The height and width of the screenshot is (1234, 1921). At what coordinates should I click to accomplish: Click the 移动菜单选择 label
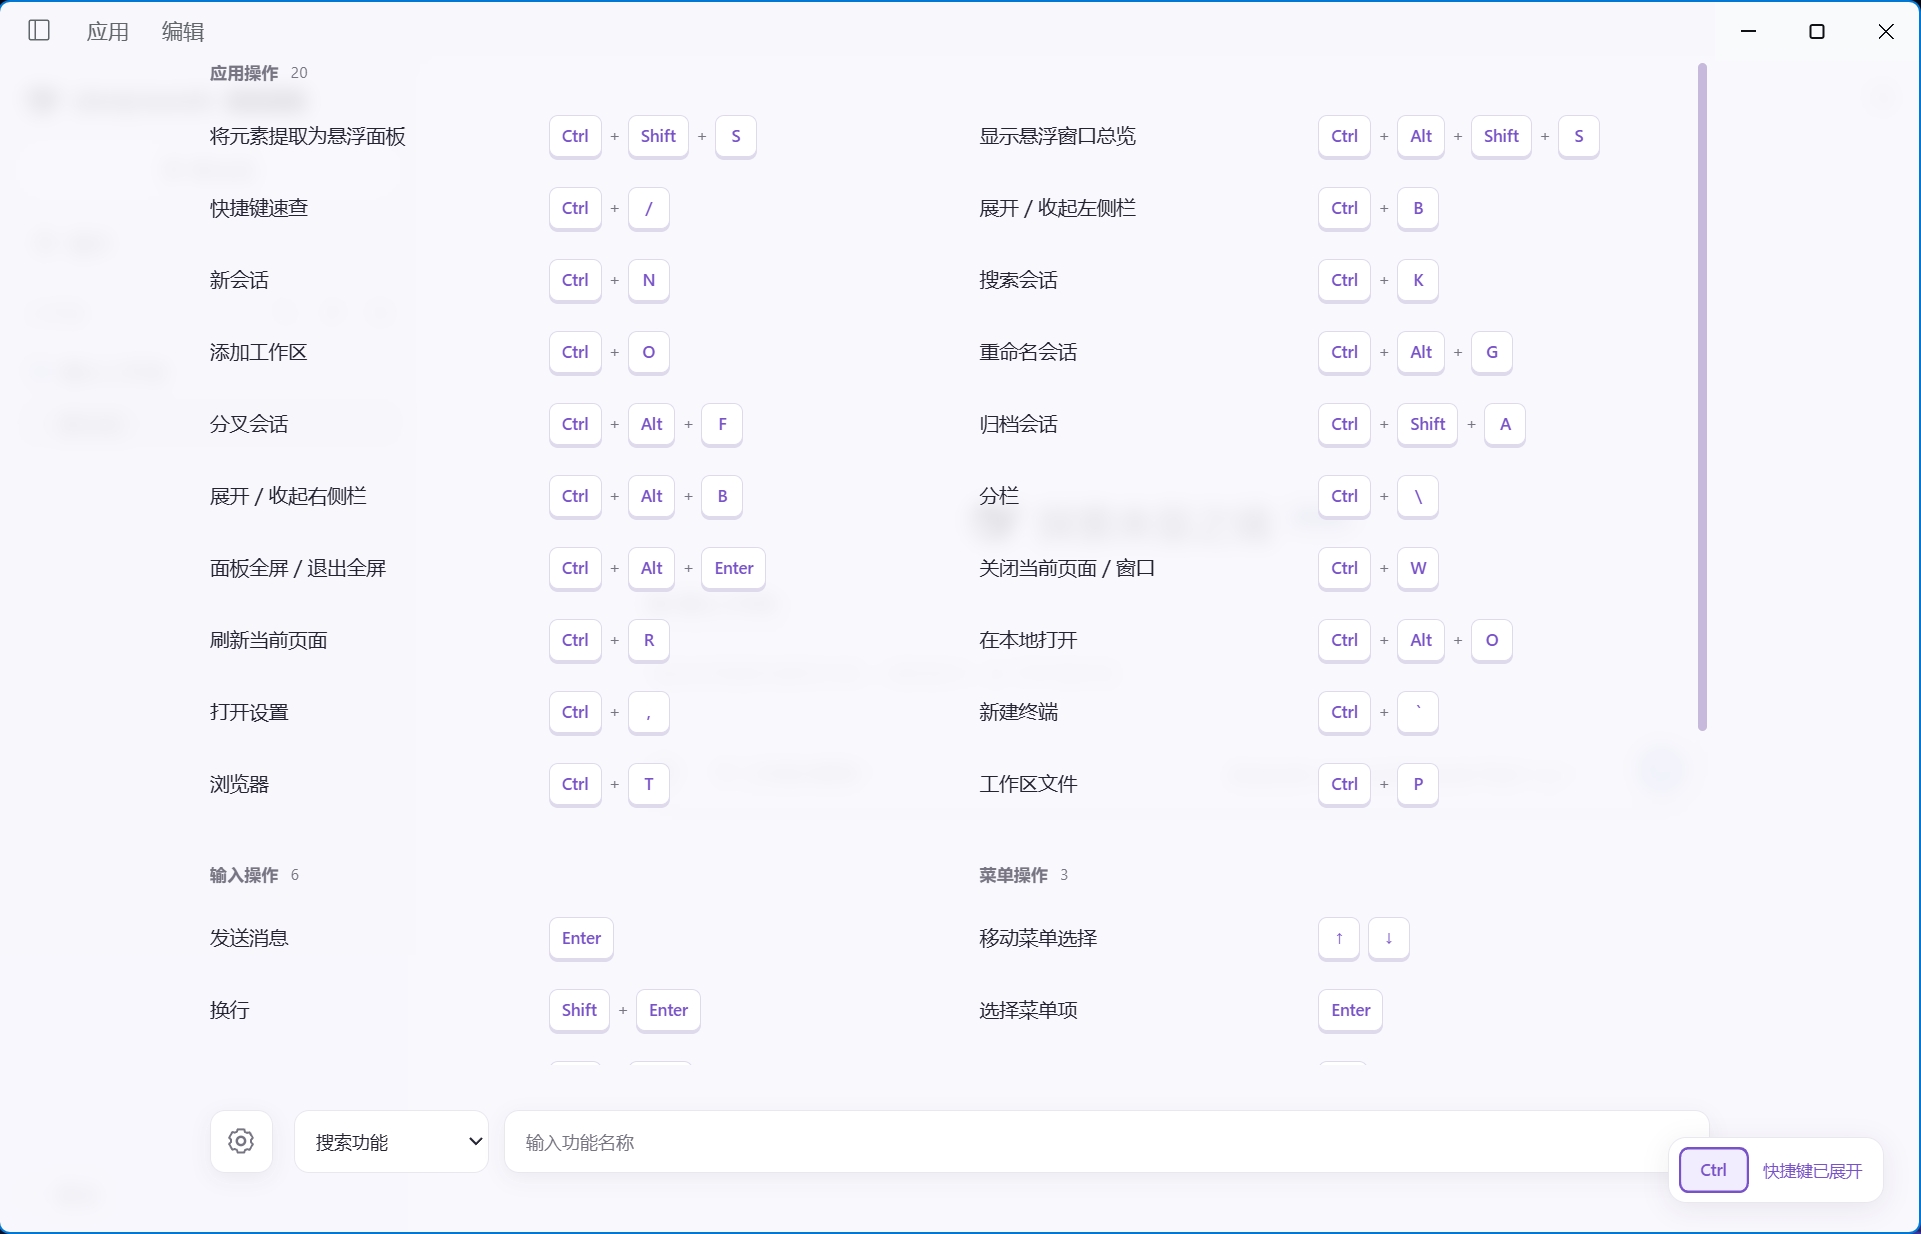[1038, 938]
